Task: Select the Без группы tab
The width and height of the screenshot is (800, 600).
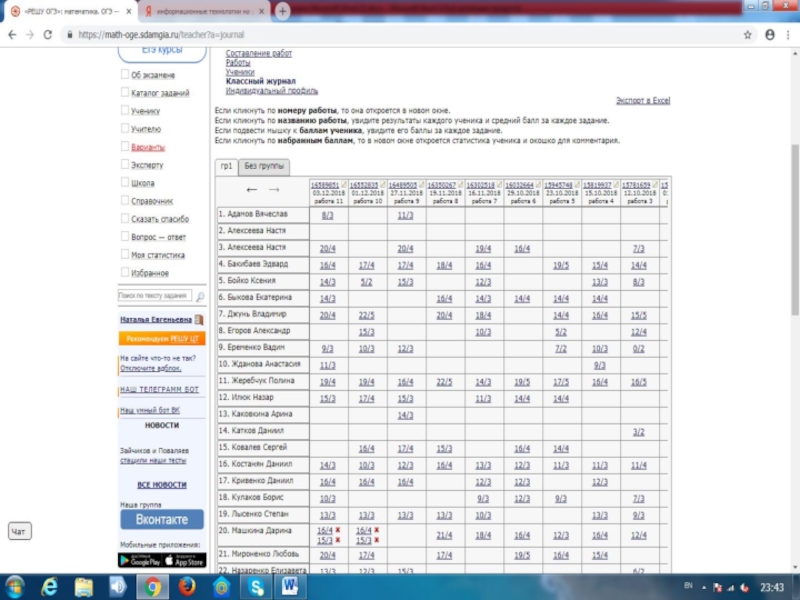Action: pyautogui.click(x=264, y=166)
